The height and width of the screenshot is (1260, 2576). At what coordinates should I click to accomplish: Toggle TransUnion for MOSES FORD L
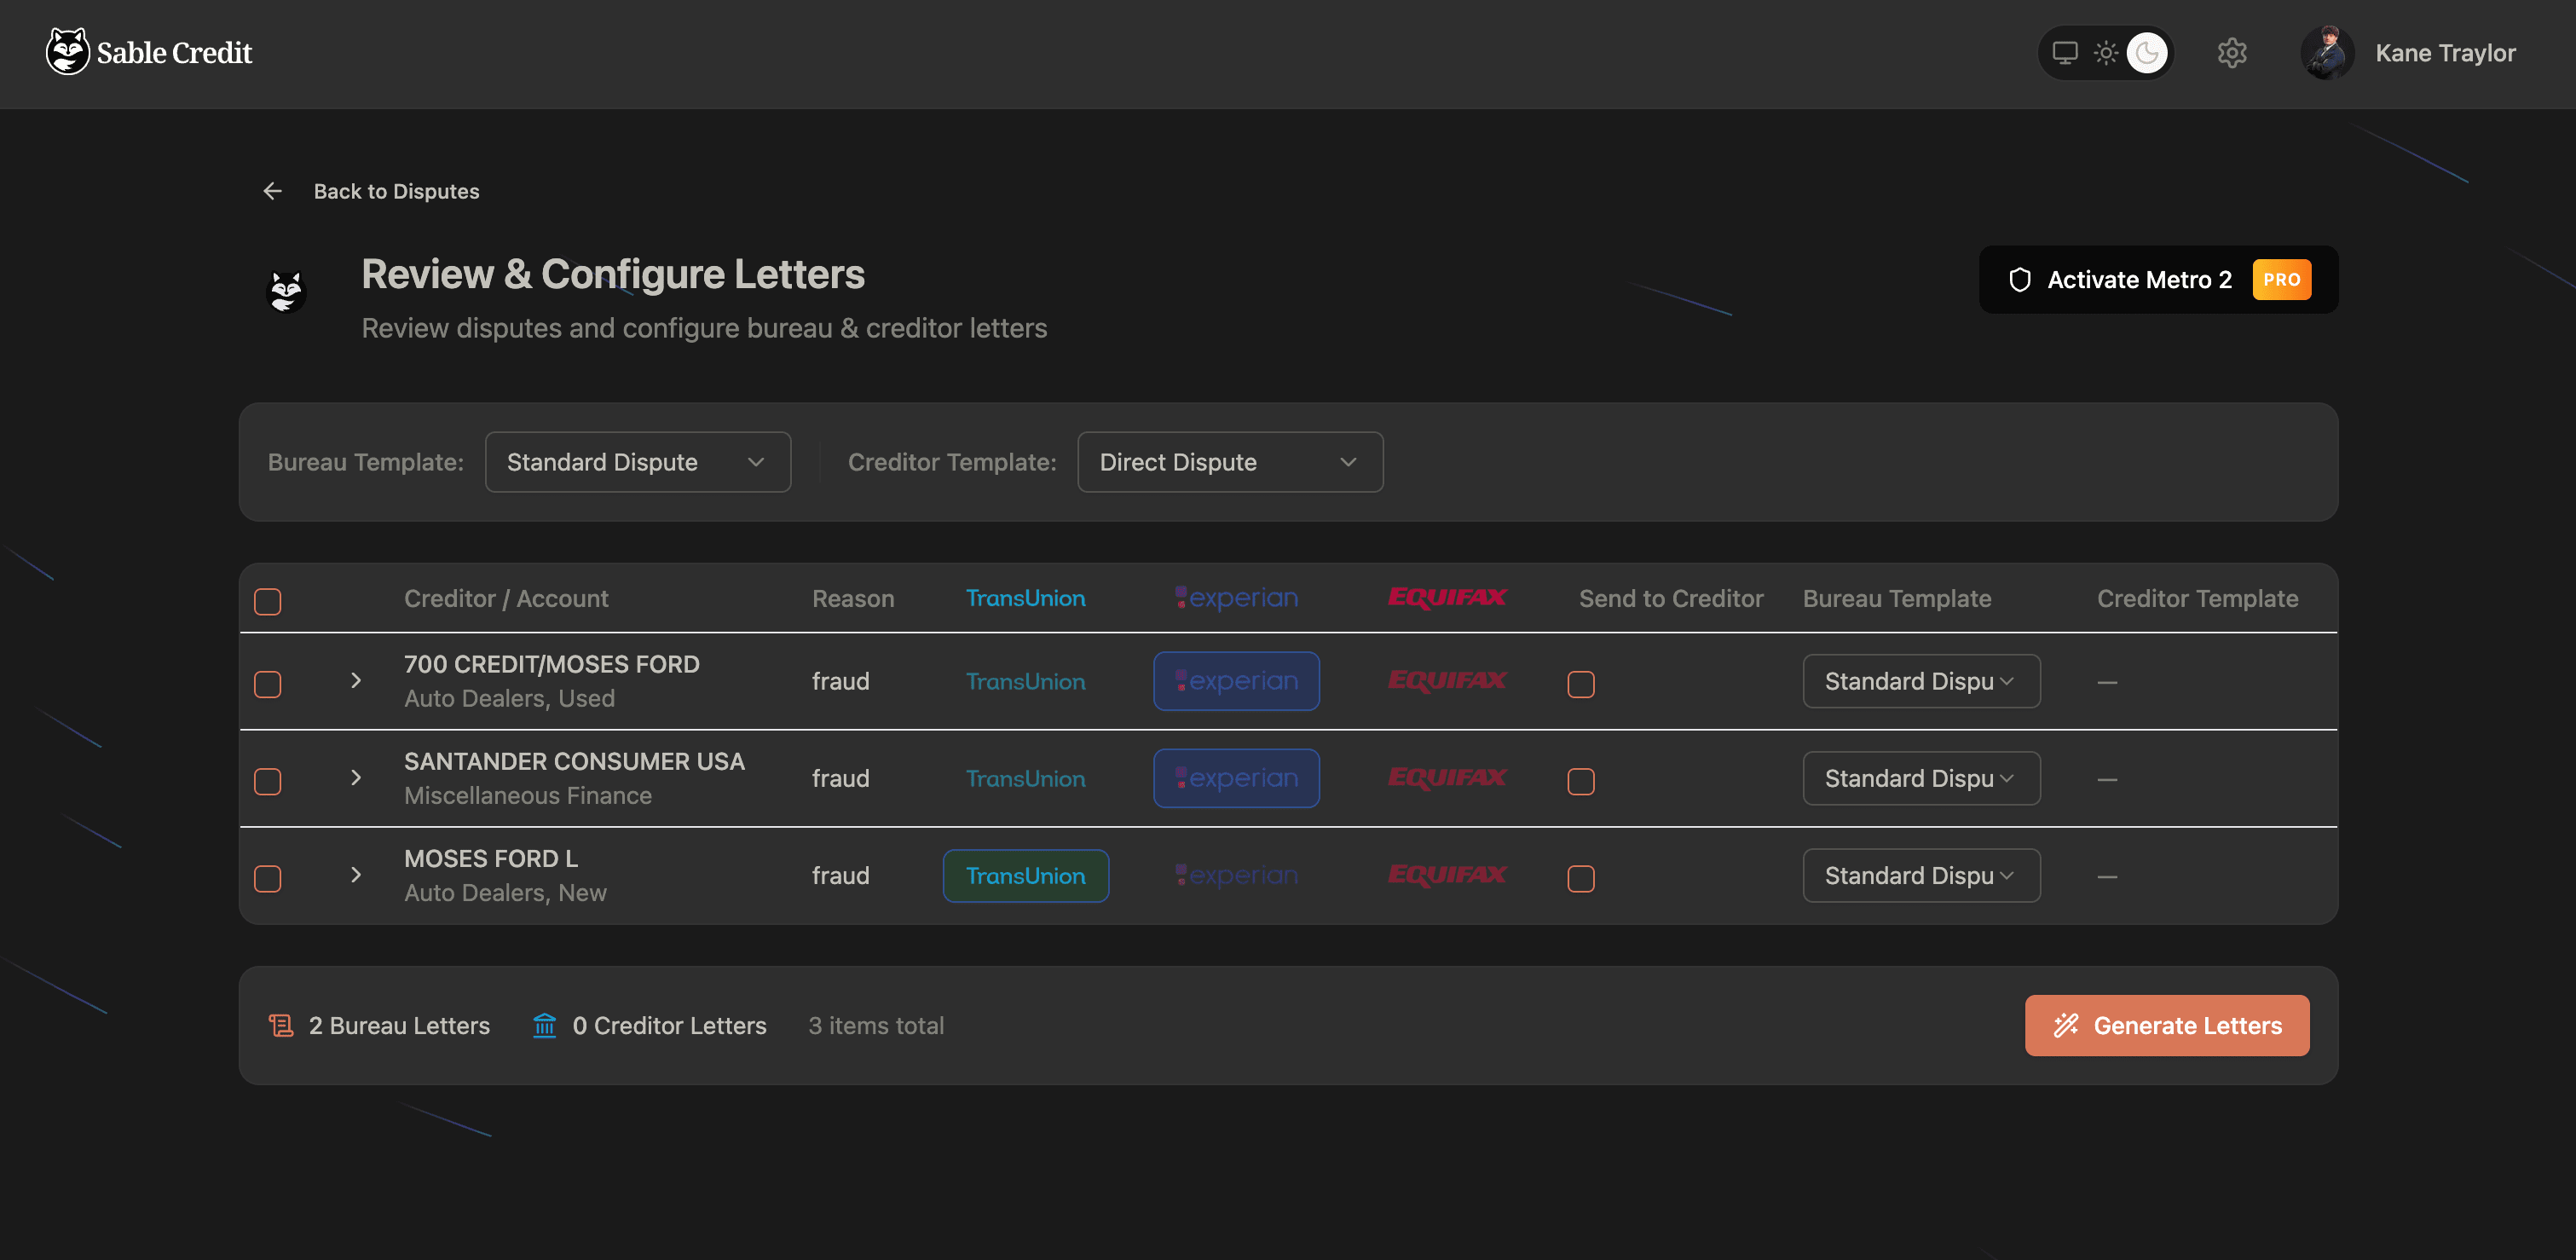coord(1025,875)
